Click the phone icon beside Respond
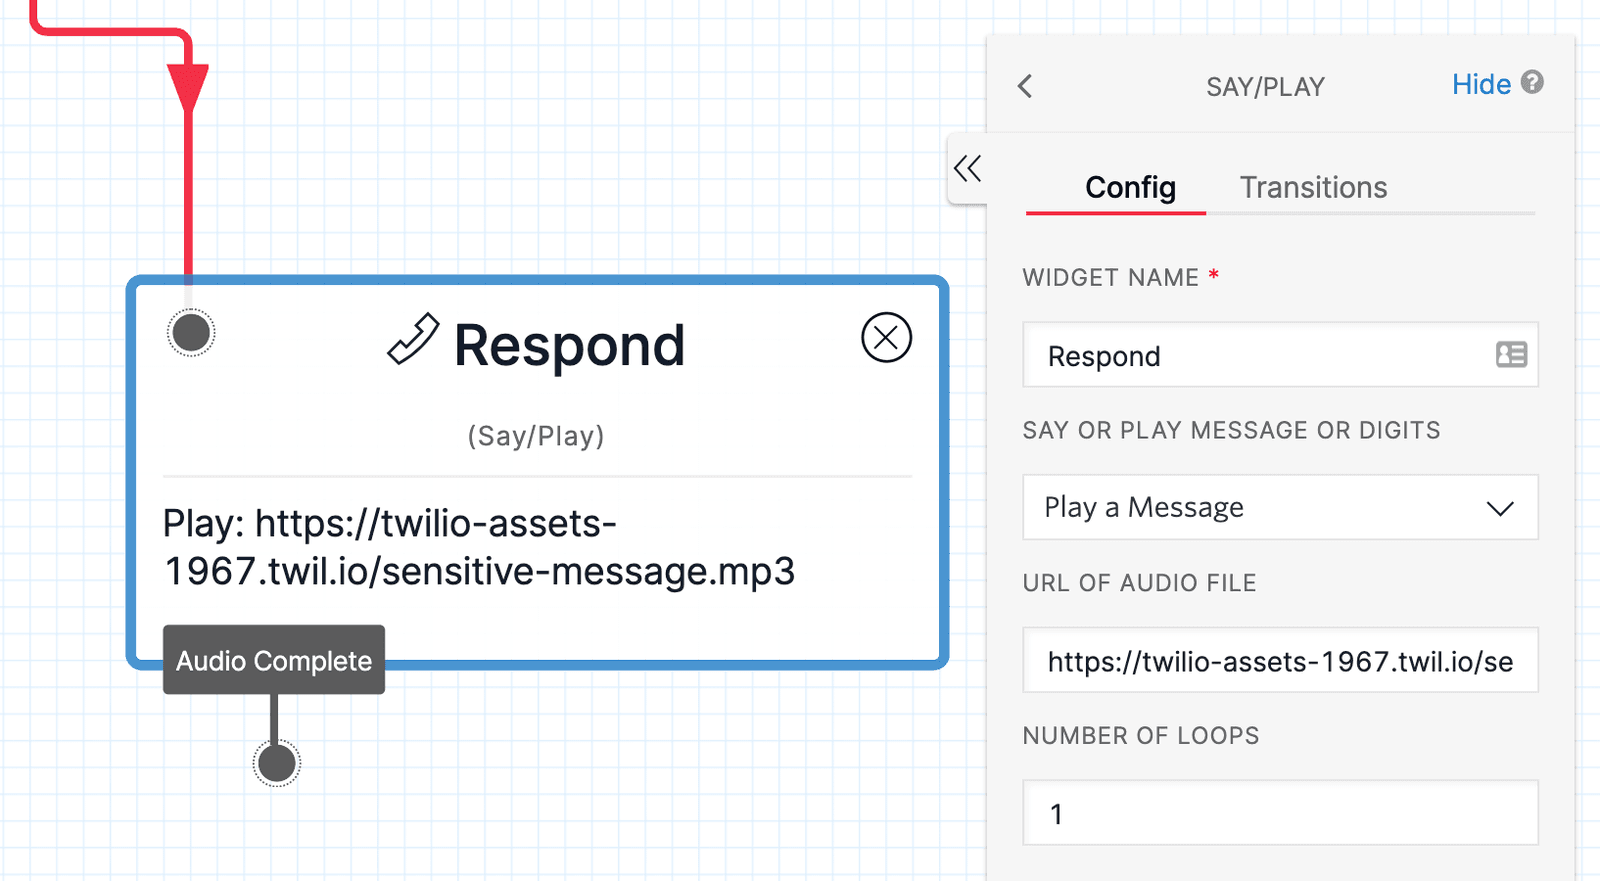Screen dimensions: 1600x881 click(413, 340)
